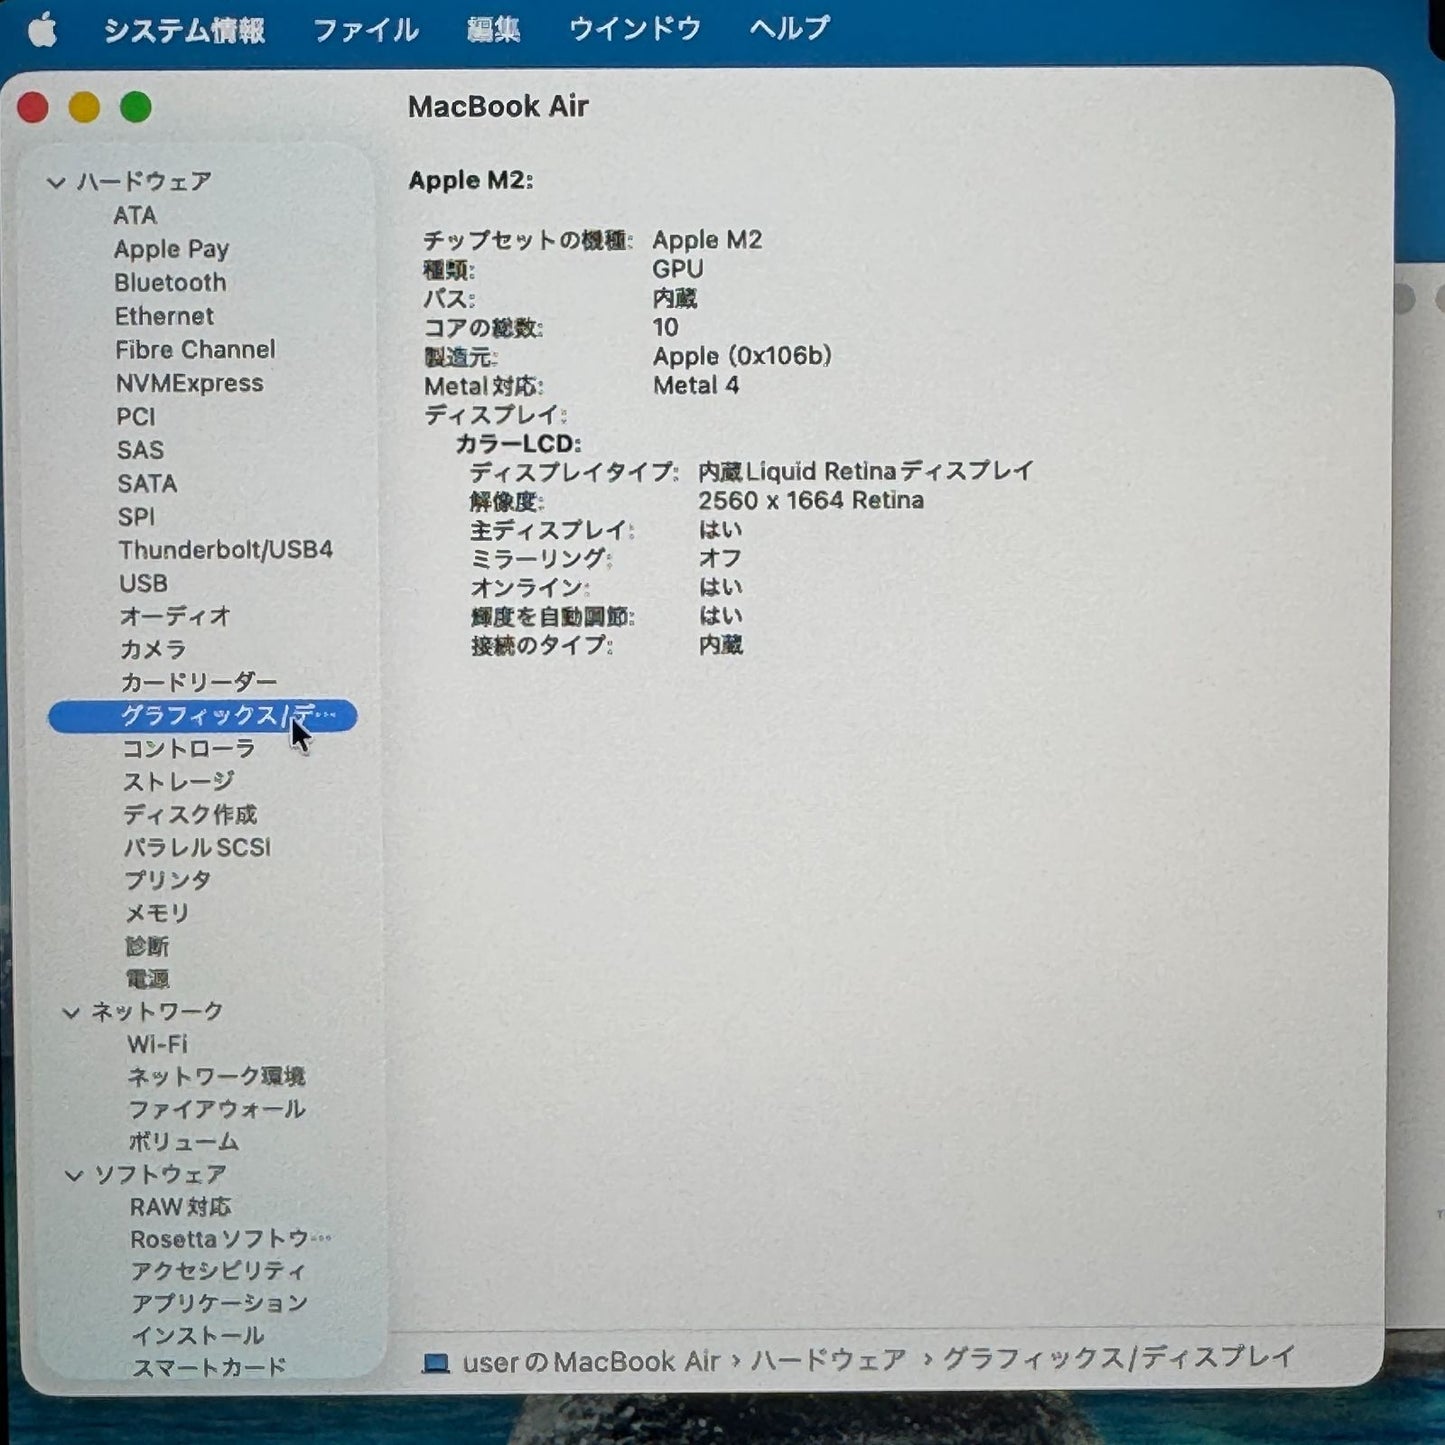Screen dimensions: 1445x1445
Task: Select NVMExpress in the sidebar
Action: pyautogui.click(x=189, y=384)
